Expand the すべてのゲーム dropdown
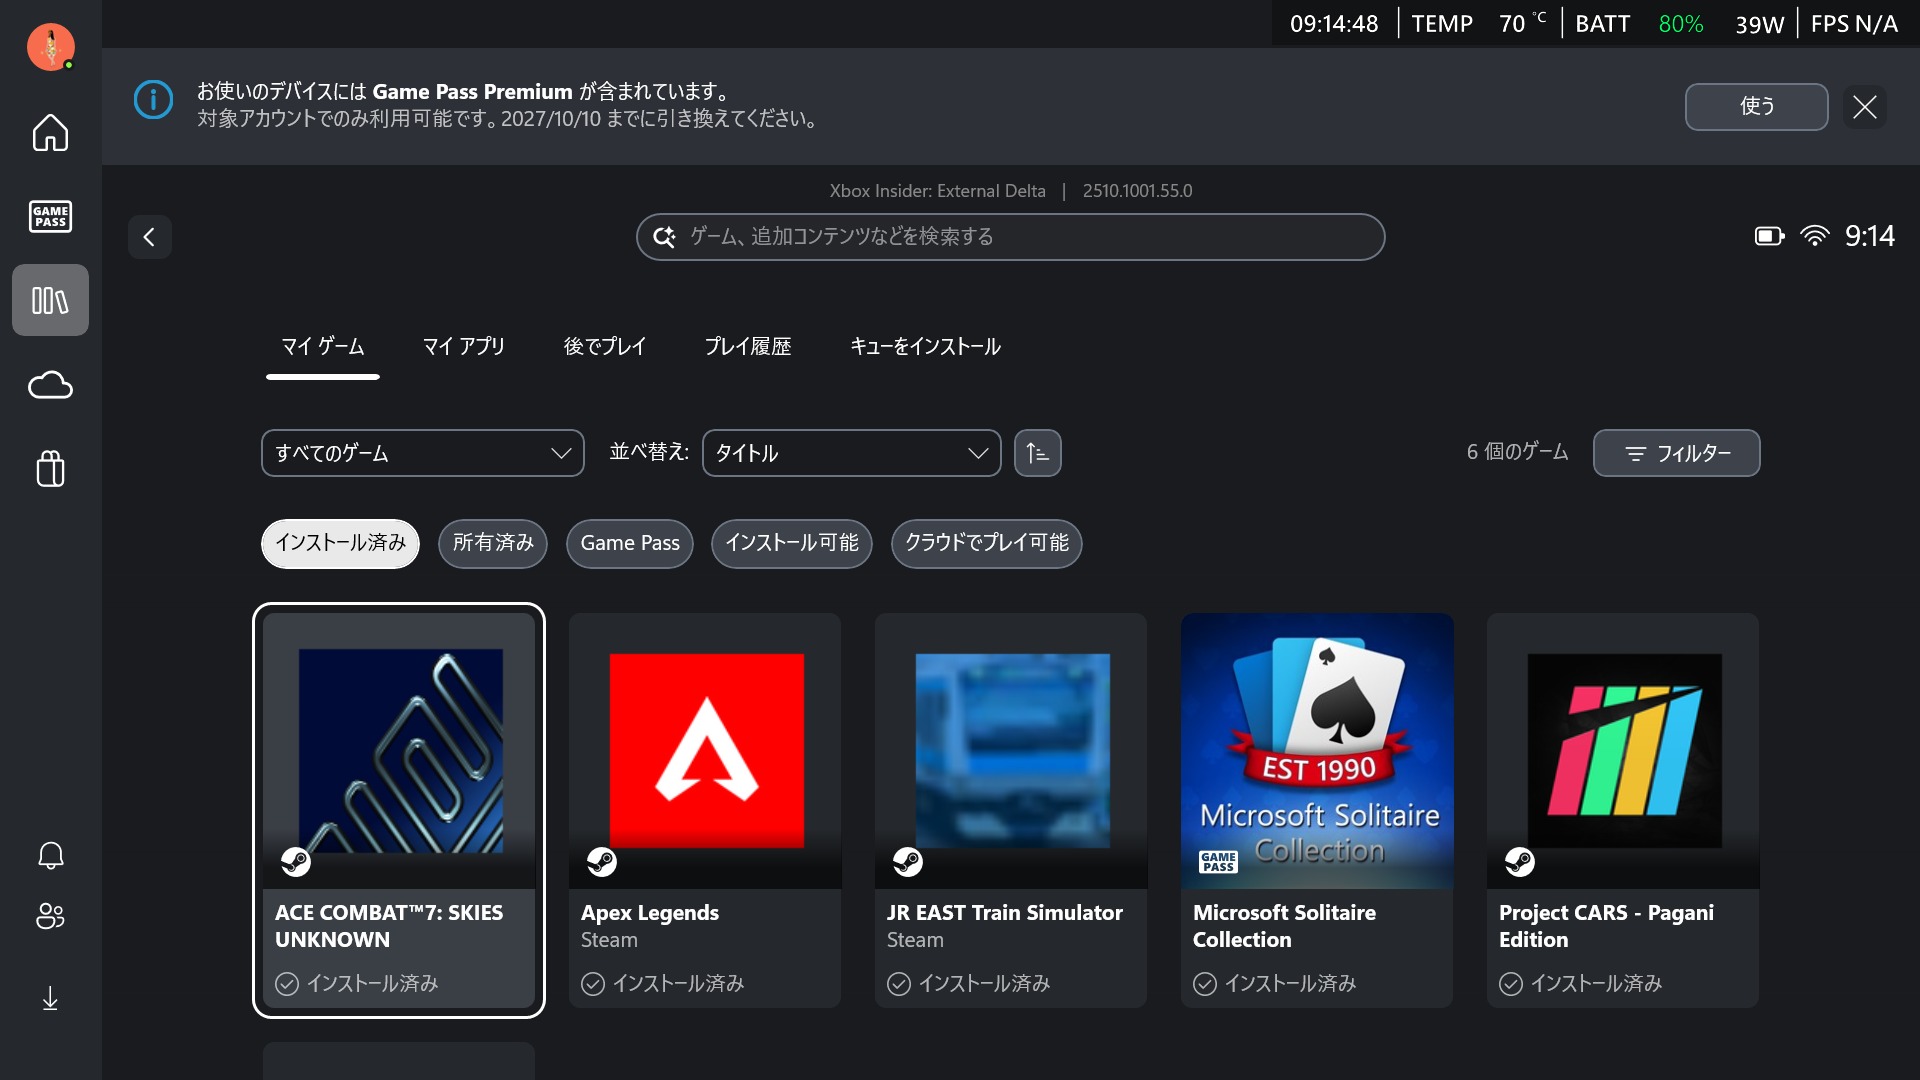Image resolution: width=1920 pixels, height=1080 pixels. [422, 453]
